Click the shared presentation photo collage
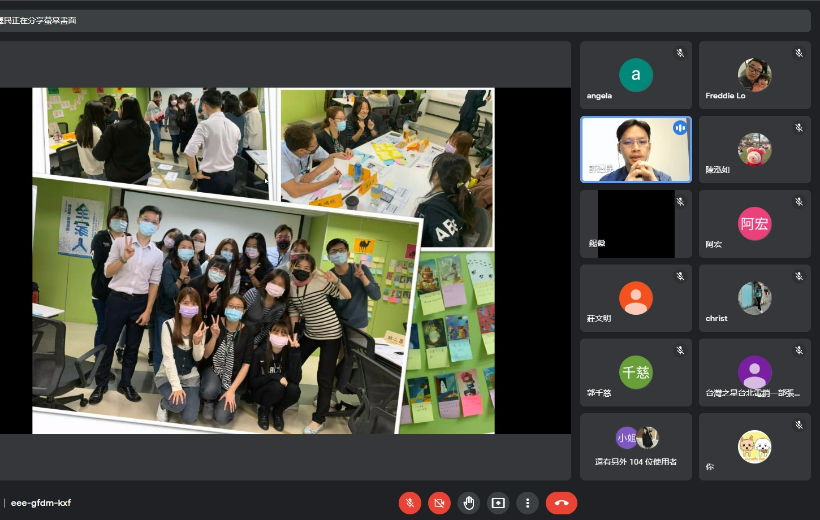The width and height of the screenshot is (820, 520). [x=263, y=260]
